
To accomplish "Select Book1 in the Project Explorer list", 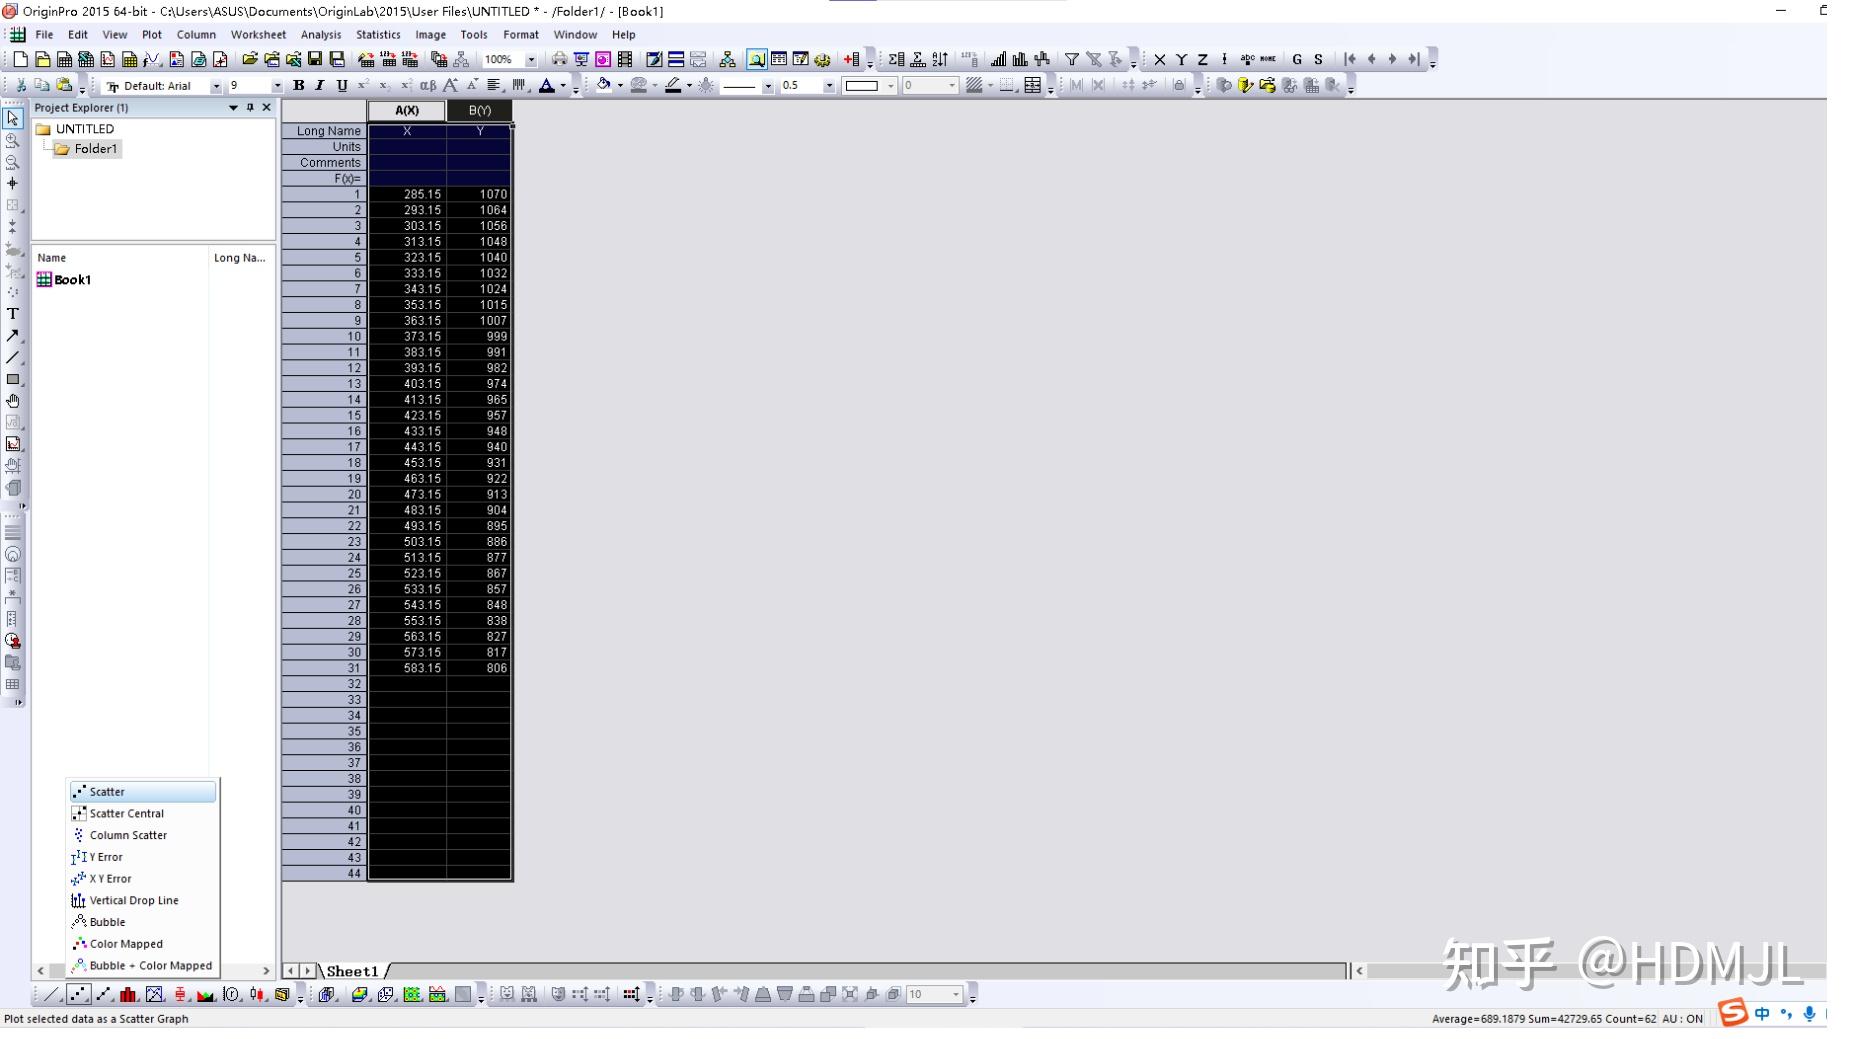I will [x=64, y=280].
